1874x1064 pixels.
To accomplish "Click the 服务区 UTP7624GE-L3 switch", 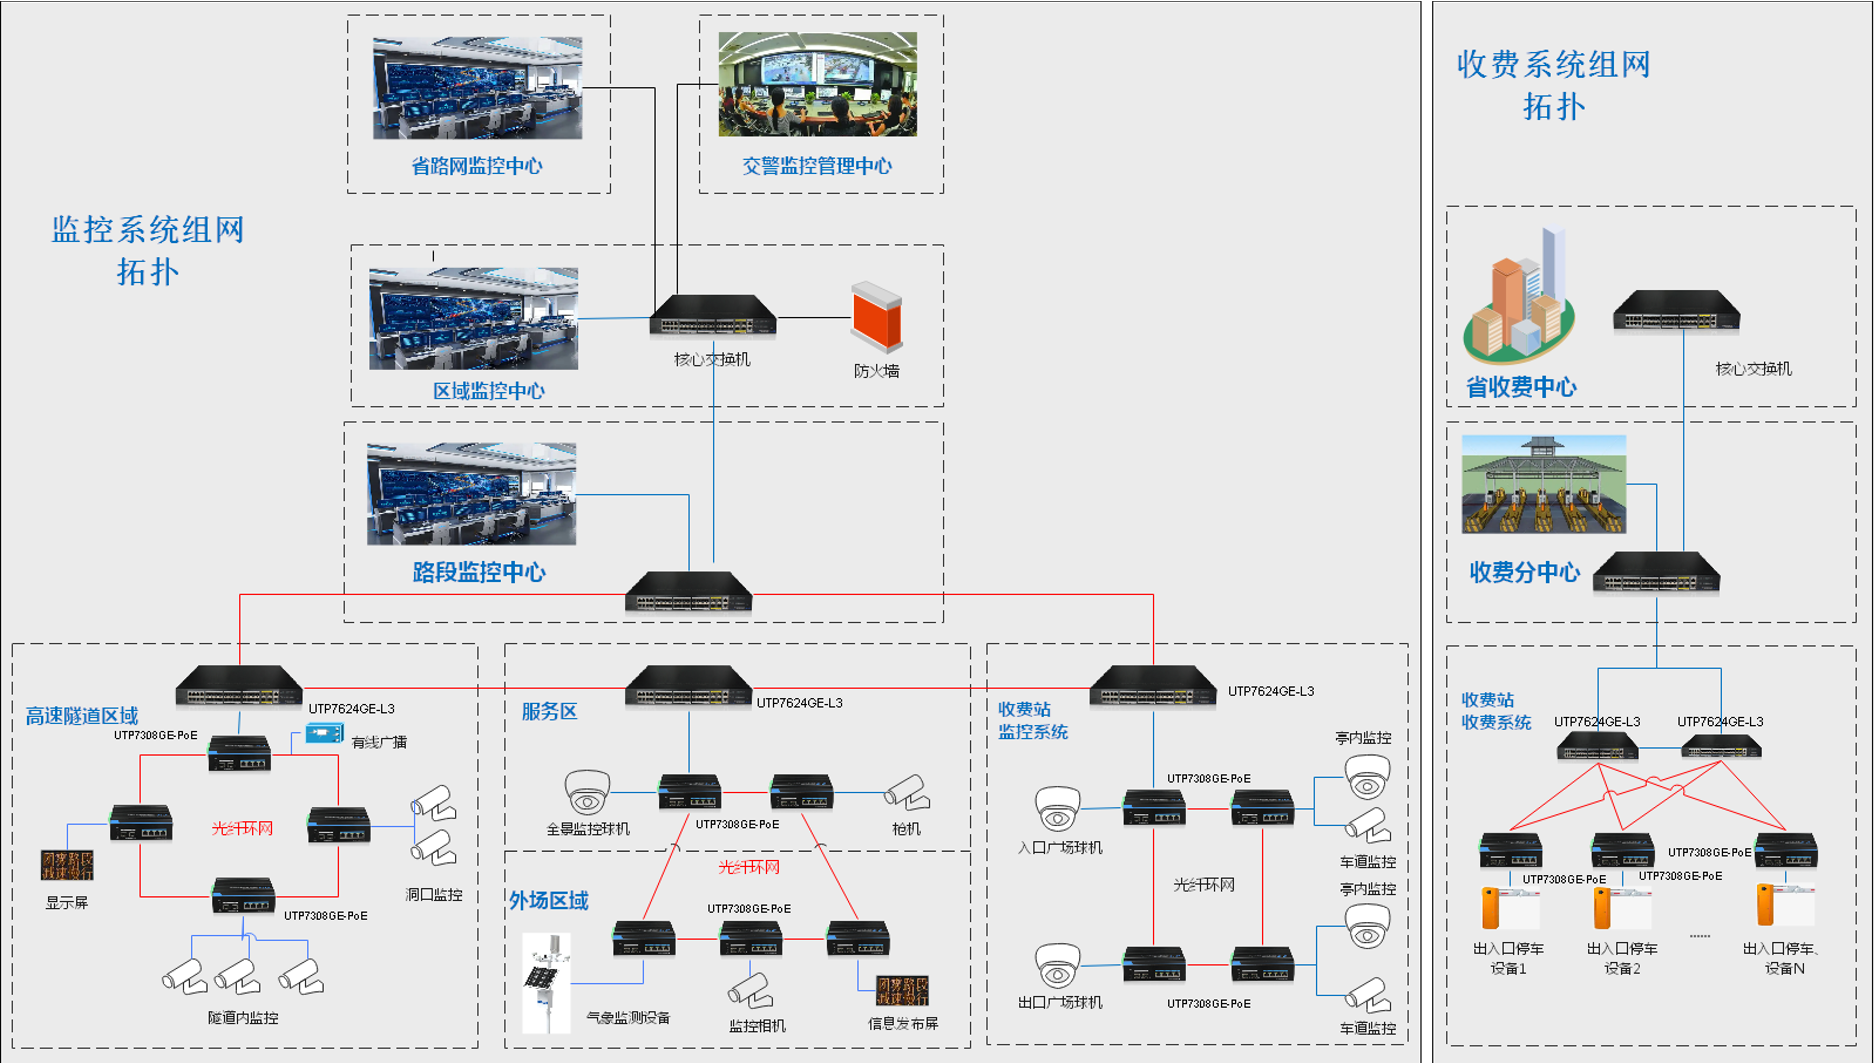I will [688, 687].
